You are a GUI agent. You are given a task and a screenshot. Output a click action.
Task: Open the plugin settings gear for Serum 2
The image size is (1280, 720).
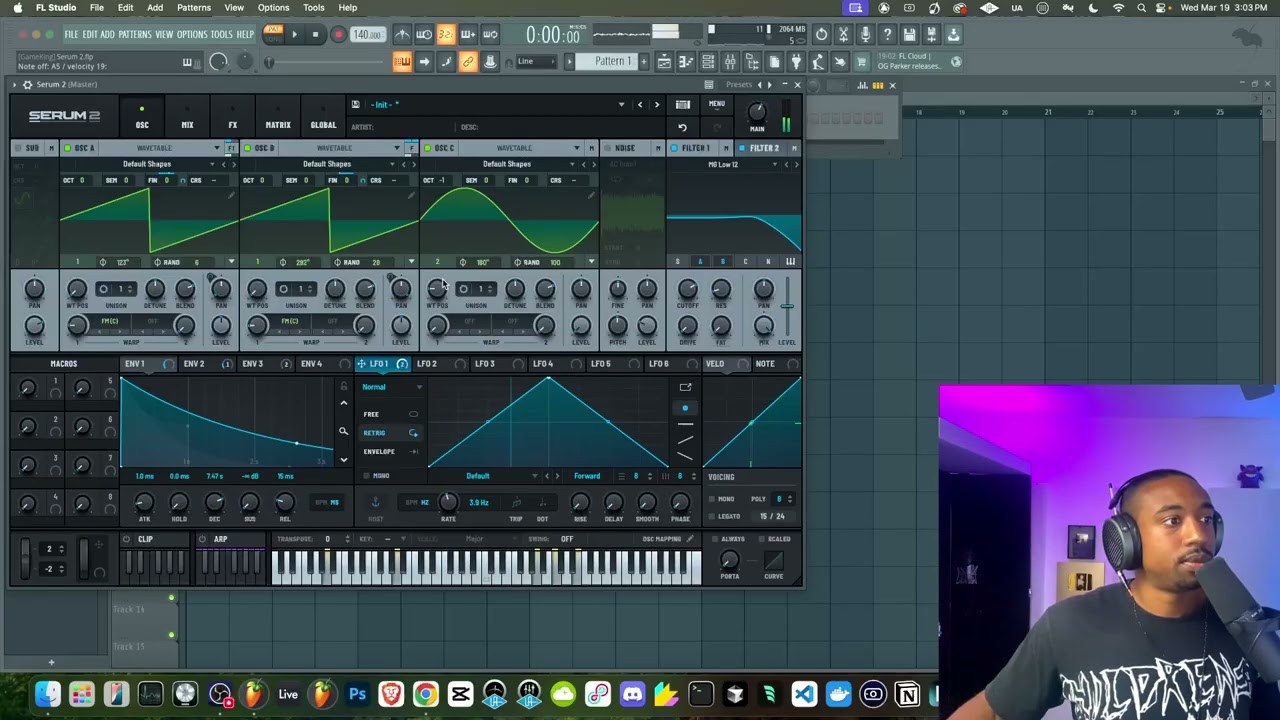28,85
